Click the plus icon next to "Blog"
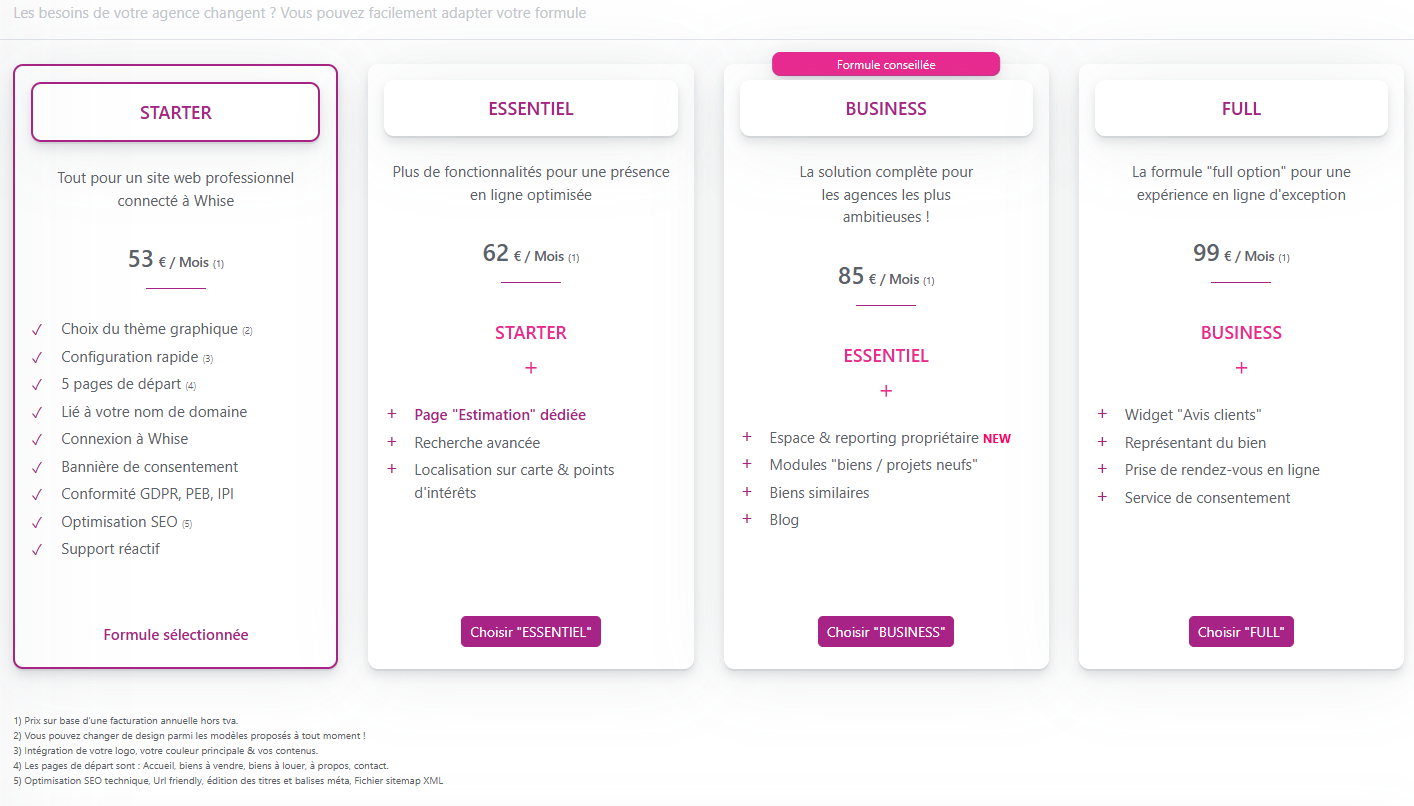The width and height of the screenshot is (1414, 806). (747, 519)
